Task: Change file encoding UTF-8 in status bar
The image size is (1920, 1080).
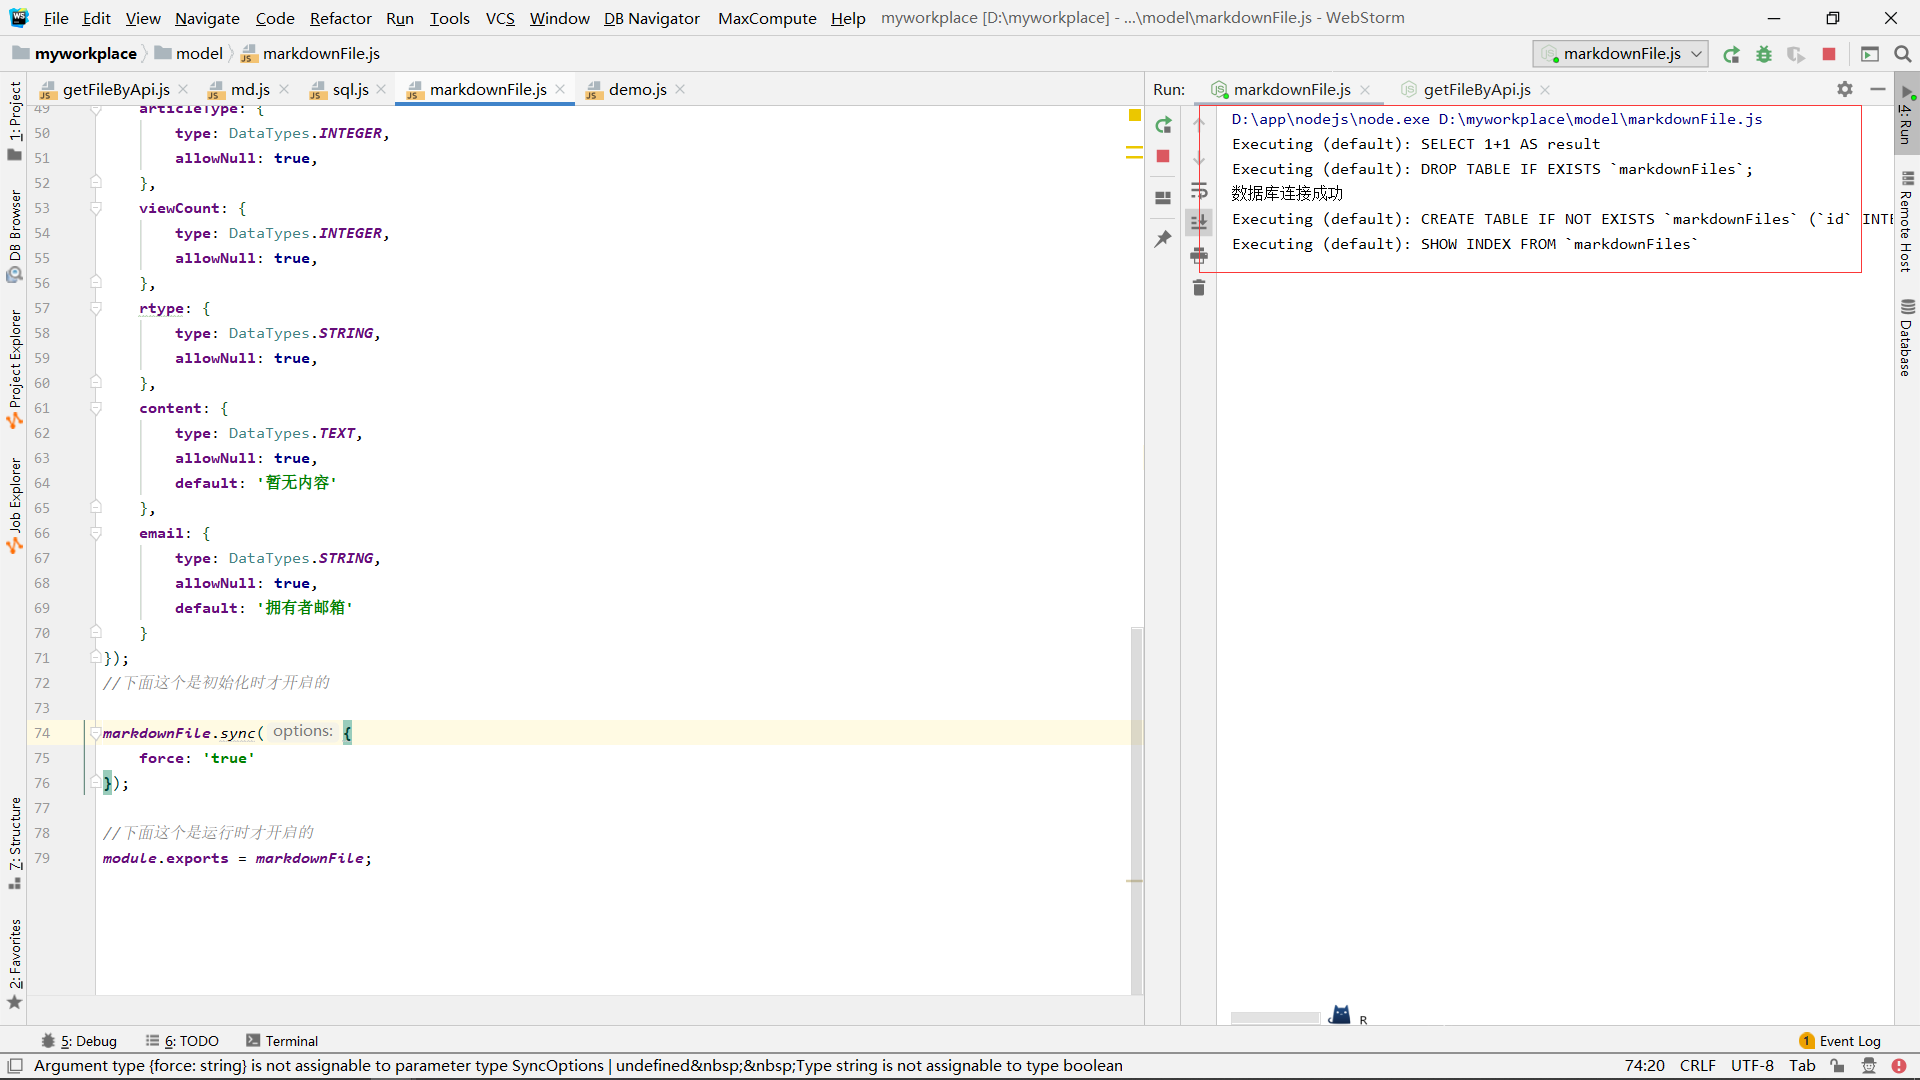Action: (1752, 1066)
